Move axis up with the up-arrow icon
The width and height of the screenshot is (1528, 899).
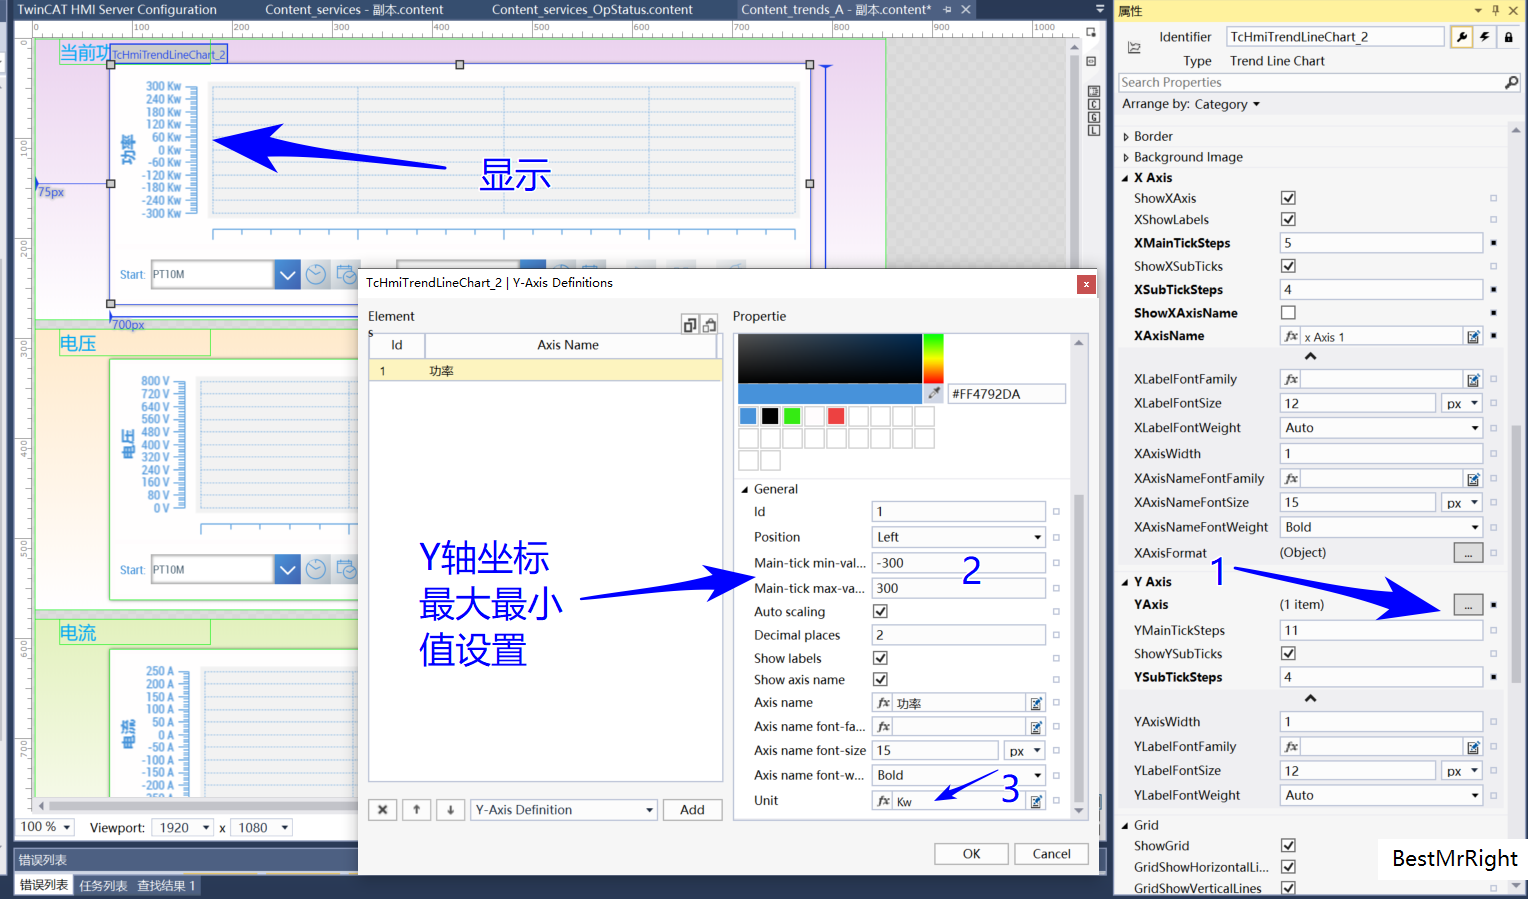tap(416, 809)
